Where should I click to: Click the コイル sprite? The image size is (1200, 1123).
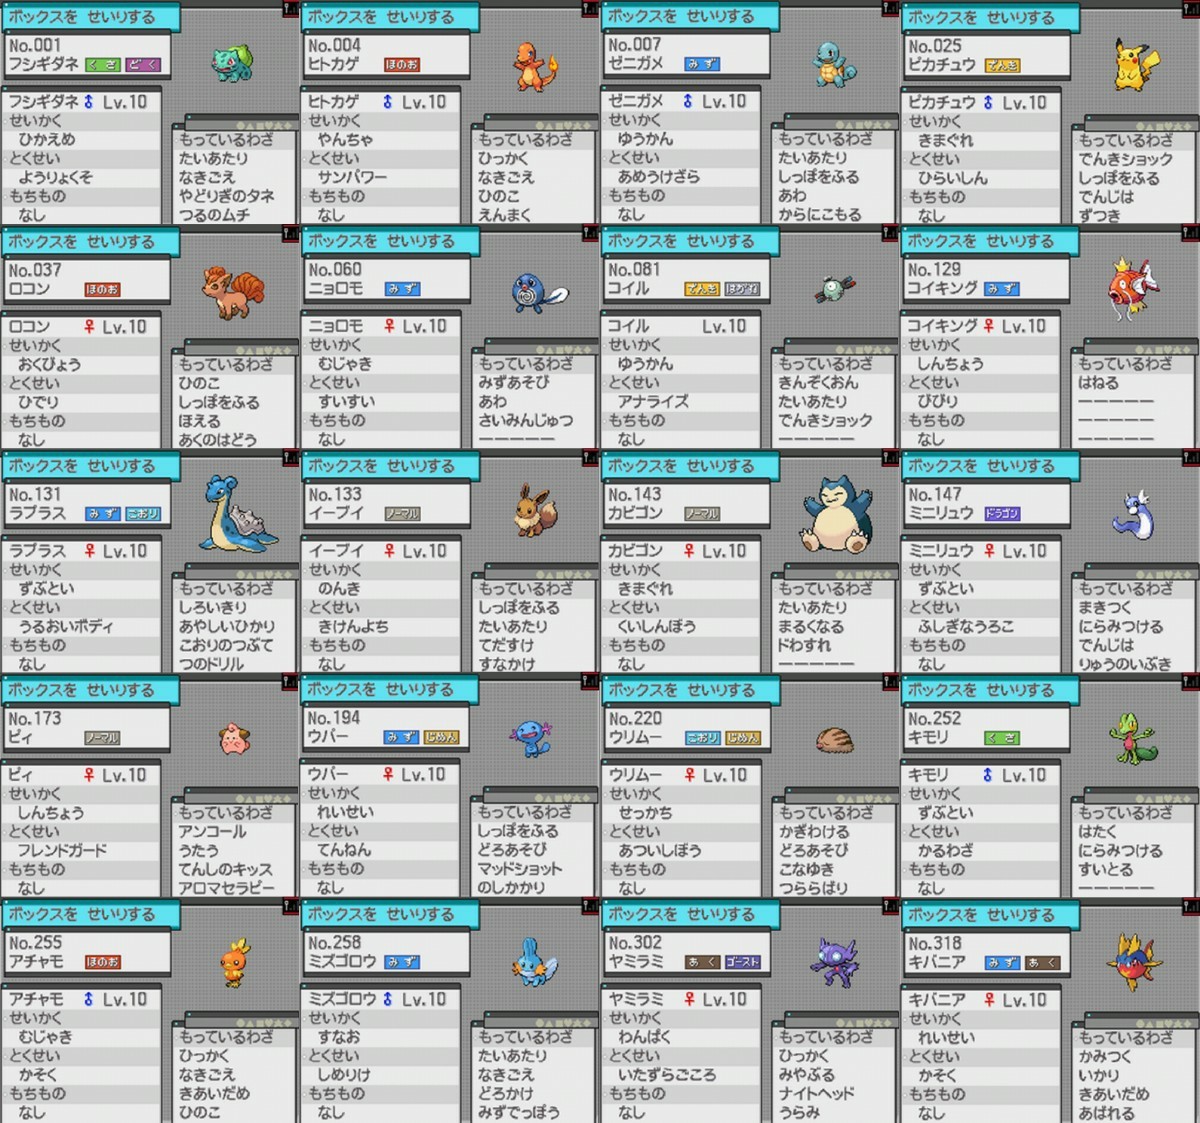[834, 291]
